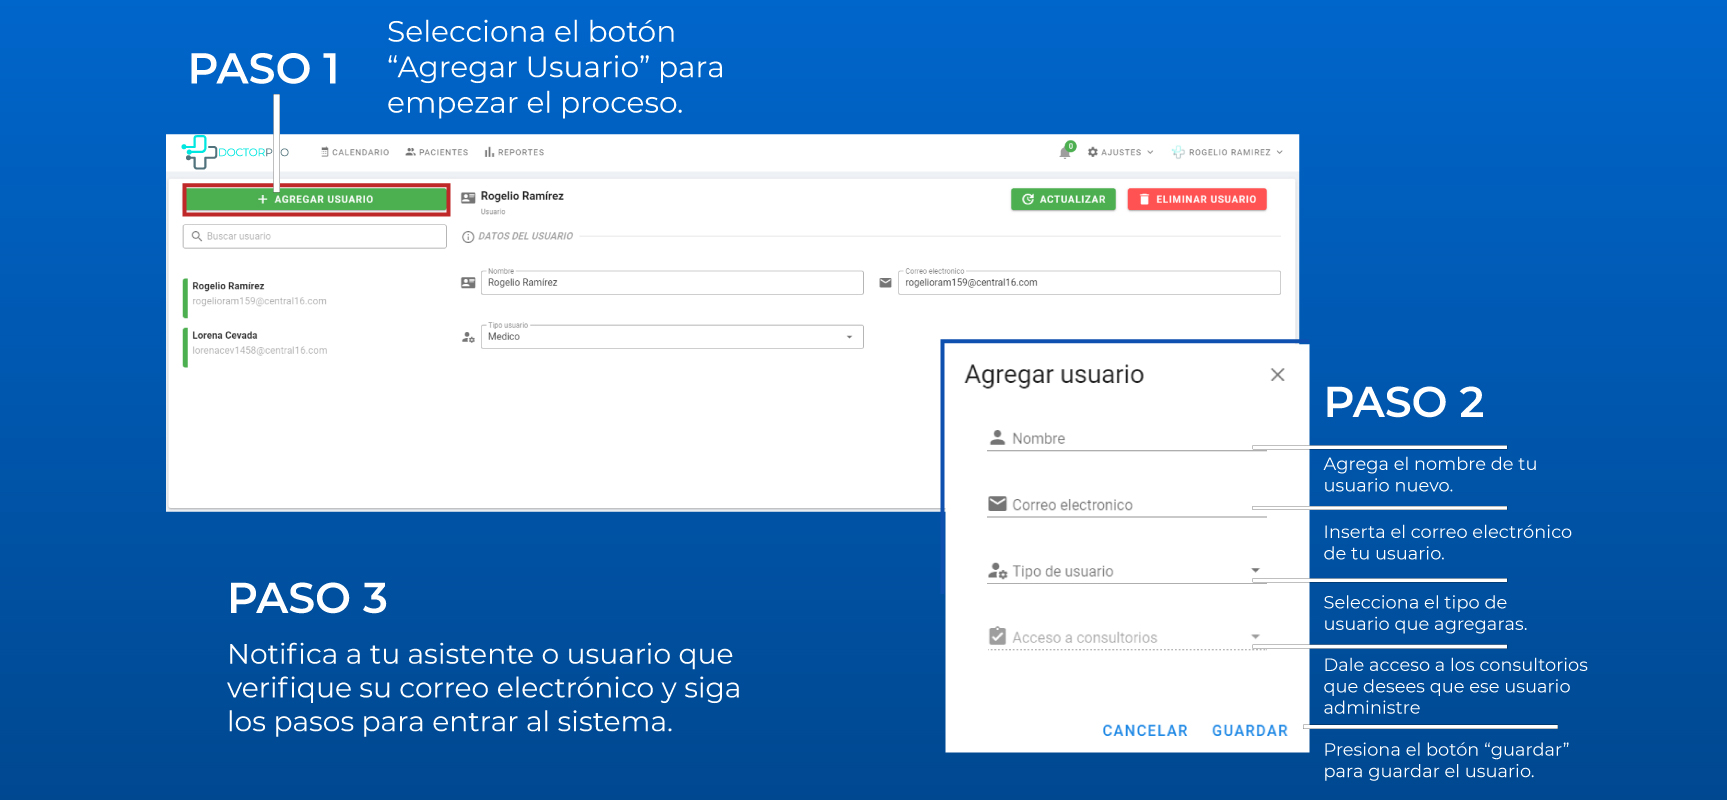Open the Reportes menu
The height and width of the screenshot is (800, 1727).
pos(515,153)
